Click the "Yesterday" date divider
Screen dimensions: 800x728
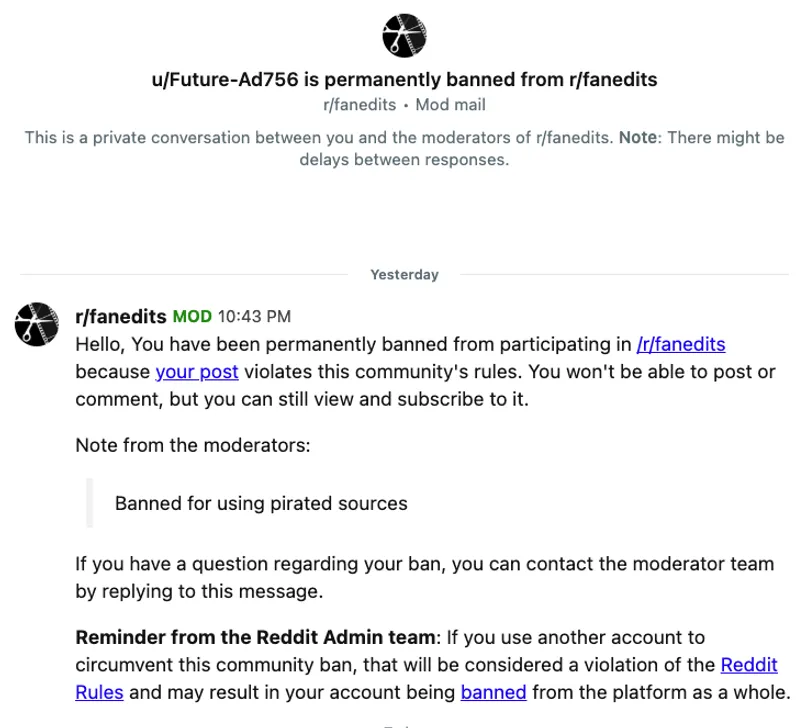coord(404,274)
